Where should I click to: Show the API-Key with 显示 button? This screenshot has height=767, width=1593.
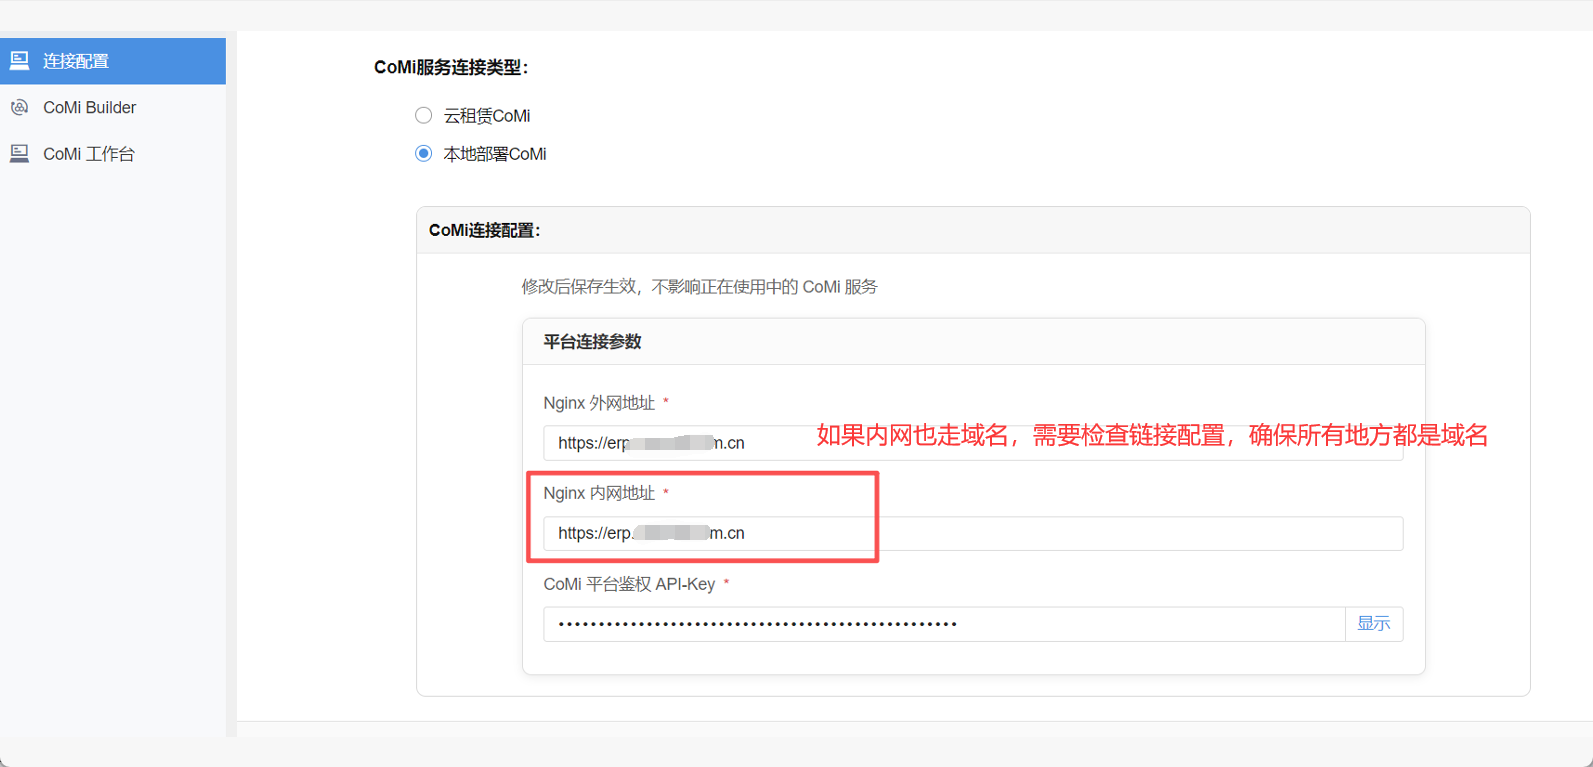[1374, 624]
